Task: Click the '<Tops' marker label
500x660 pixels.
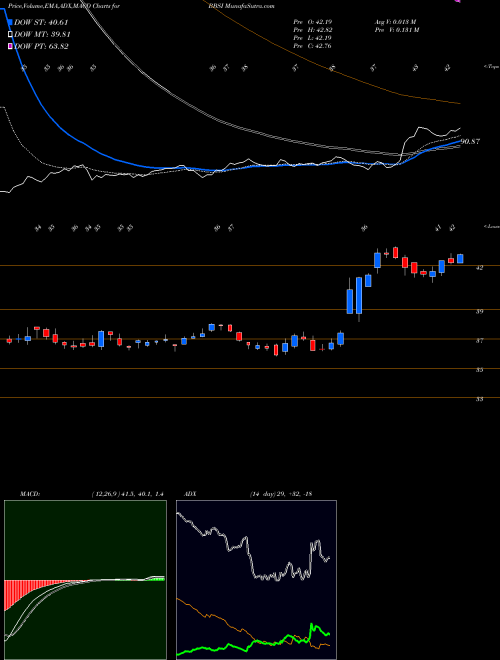Action: tap(491, 67)
